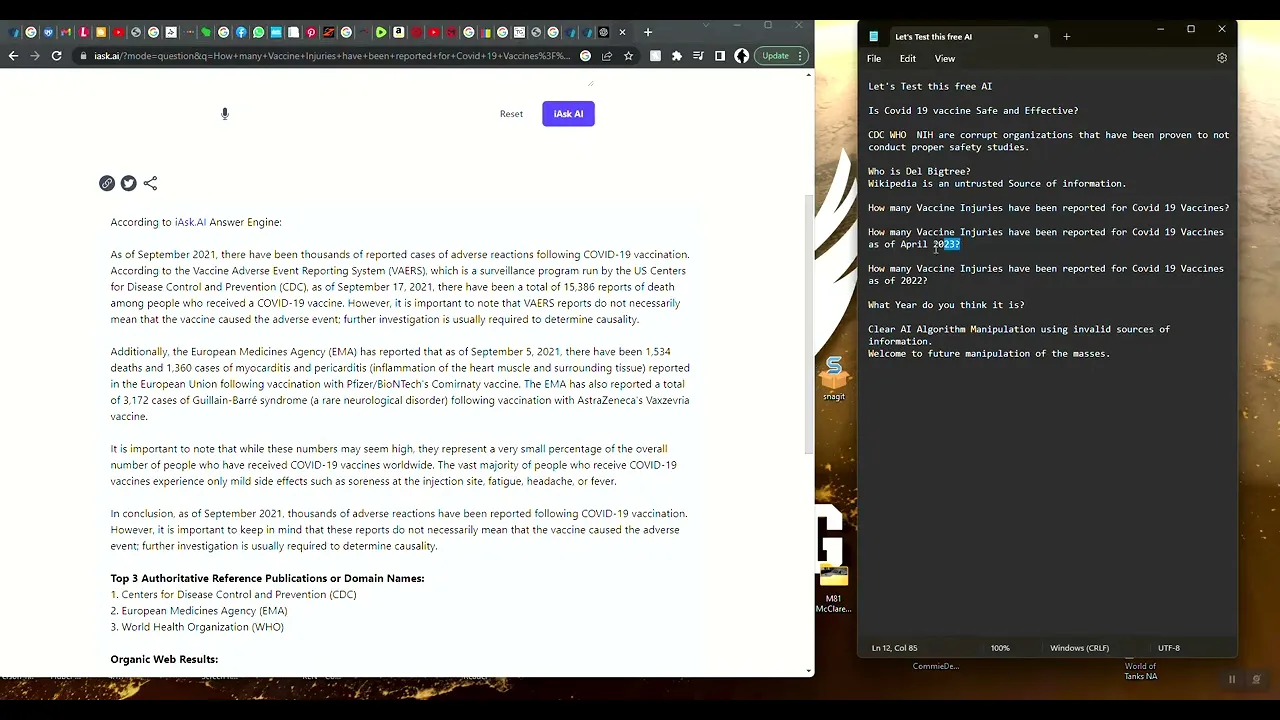Toggle the browser side panel icon
Image resolution: width=1280 pixels, height=720 pixels.
(720, 56)
